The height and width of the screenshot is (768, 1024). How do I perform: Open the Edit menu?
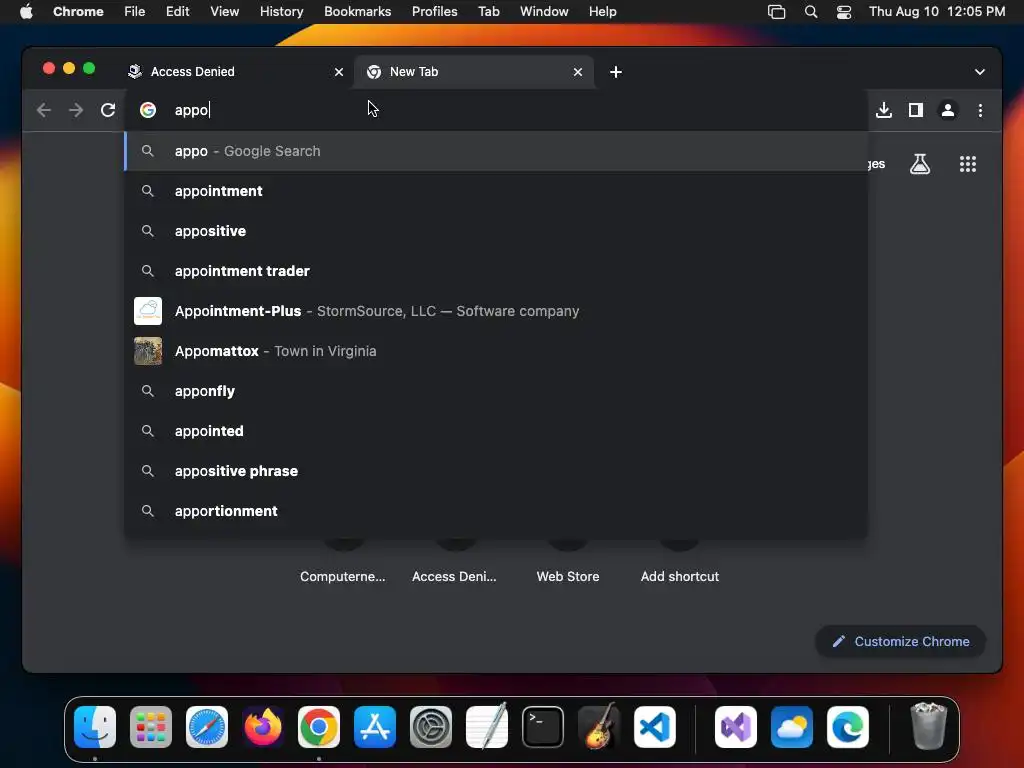click(x=177, y=11)
